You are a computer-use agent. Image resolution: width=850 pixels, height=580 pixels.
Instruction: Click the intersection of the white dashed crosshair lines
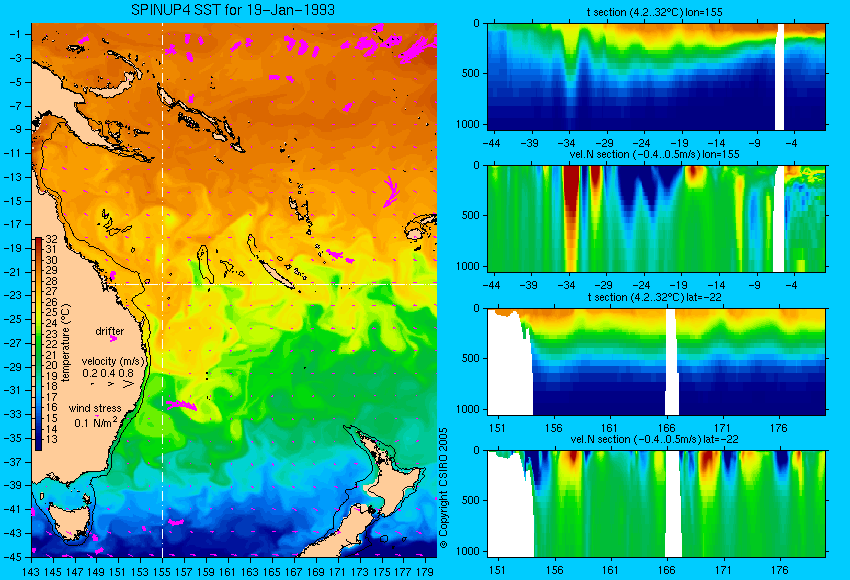pyautogui.click(x=162, y=284)
